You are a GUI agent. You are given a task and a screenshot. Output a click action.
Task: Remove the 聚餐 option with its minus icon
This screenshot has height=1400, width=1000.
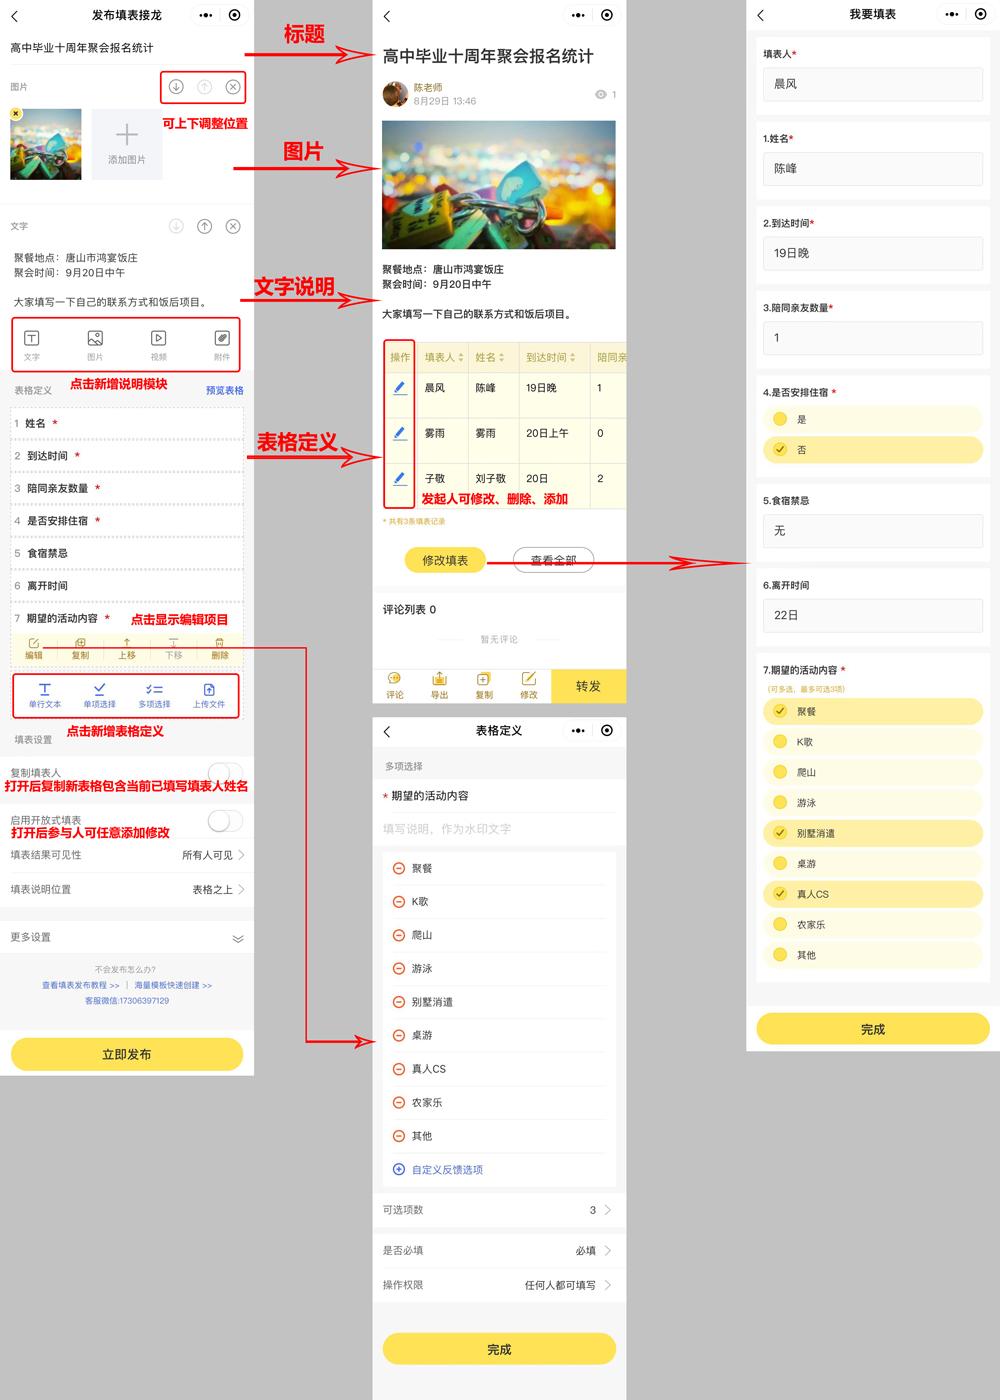[x=399, y=868]
